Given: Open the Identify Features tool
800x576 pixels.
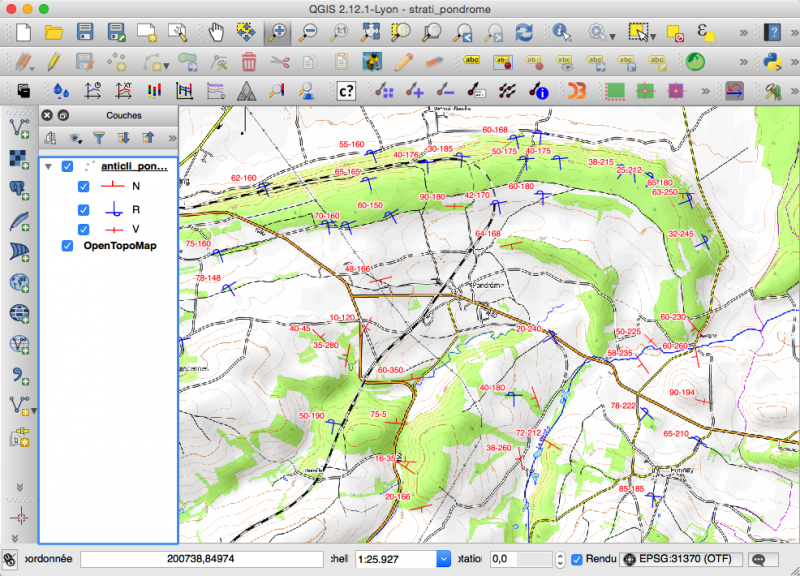Looking at the screenshot, I should [x=561, y=32].
